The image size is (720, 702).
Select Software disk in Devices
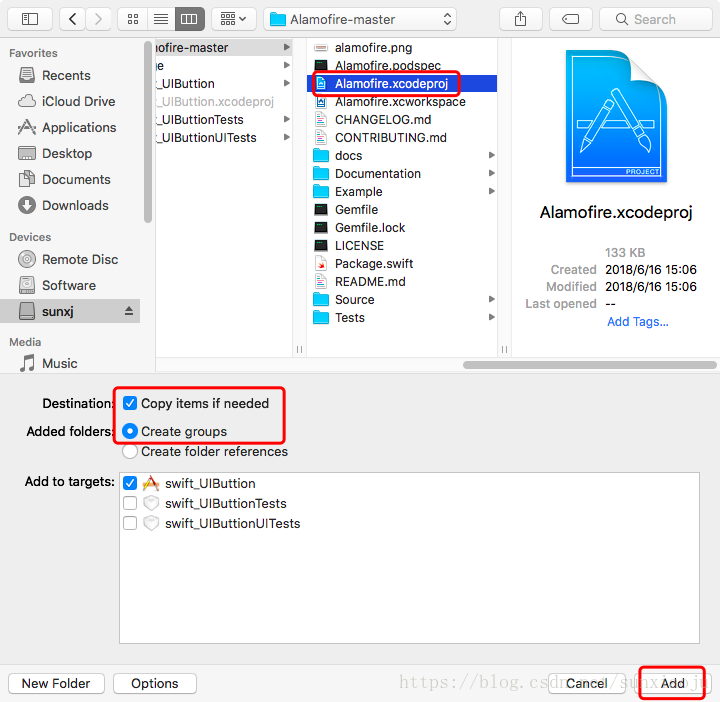click(x=69, y=286)
